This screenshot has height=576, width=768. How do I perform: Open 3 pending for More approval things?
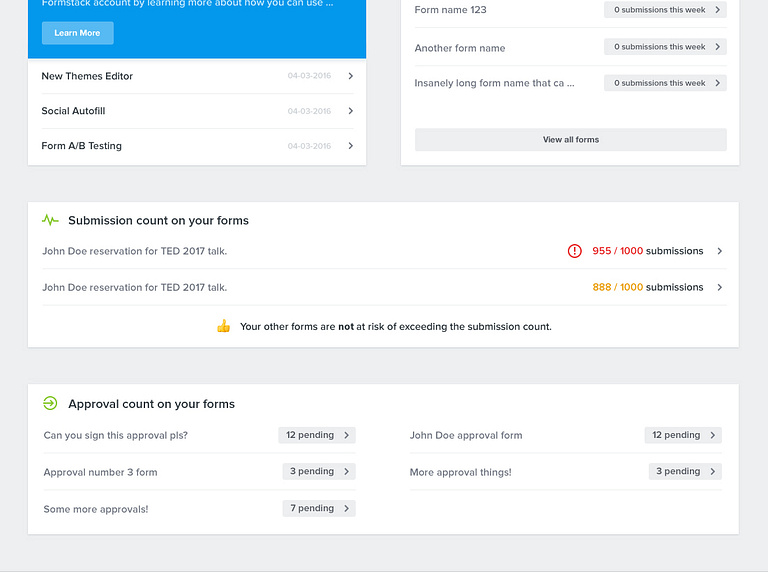pos(685,471)
